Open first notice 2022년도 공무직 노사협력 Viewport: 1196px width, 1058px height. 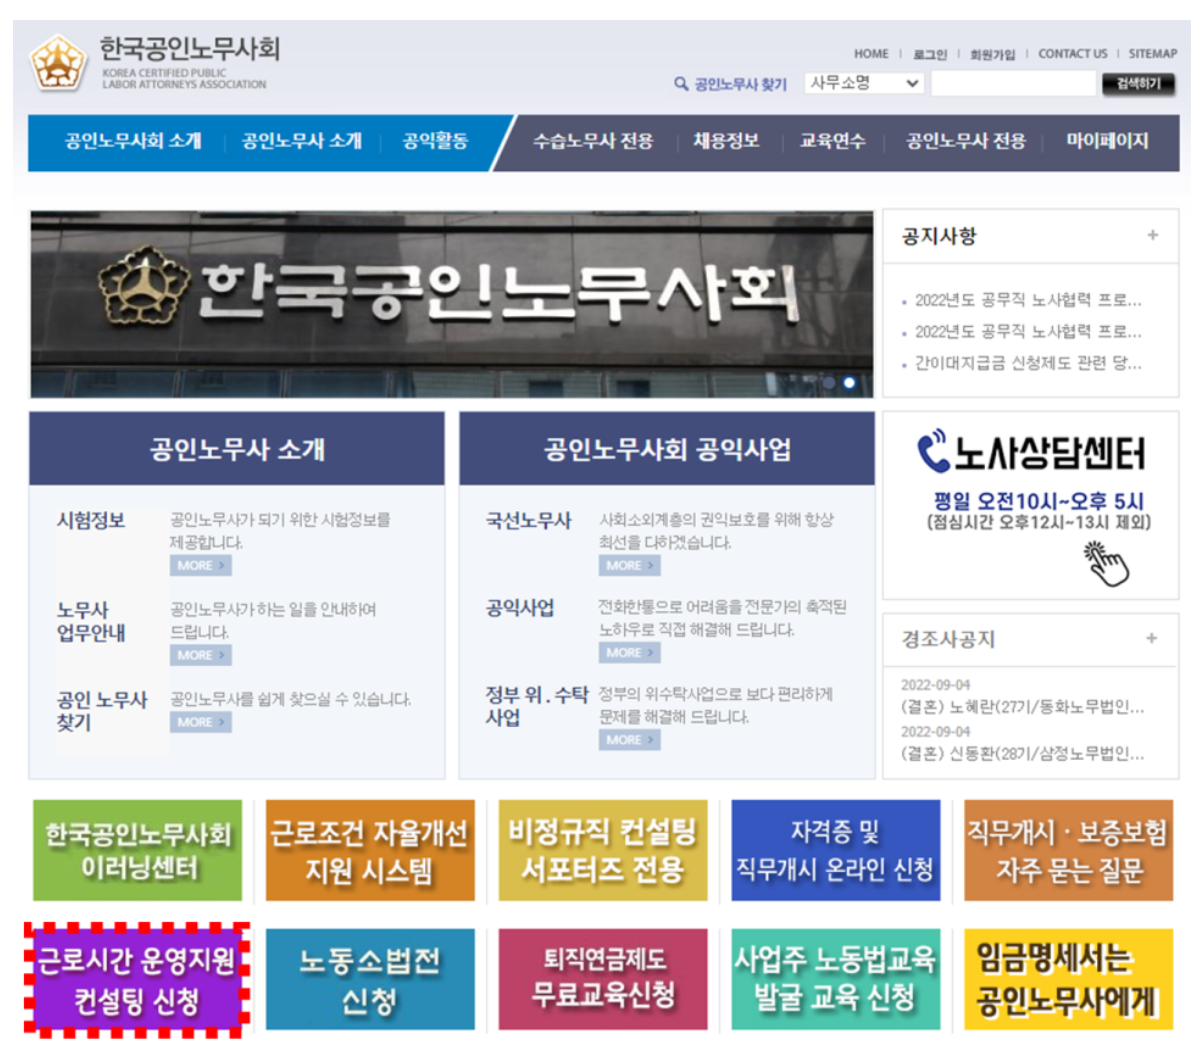click(x=1027, y=301)
